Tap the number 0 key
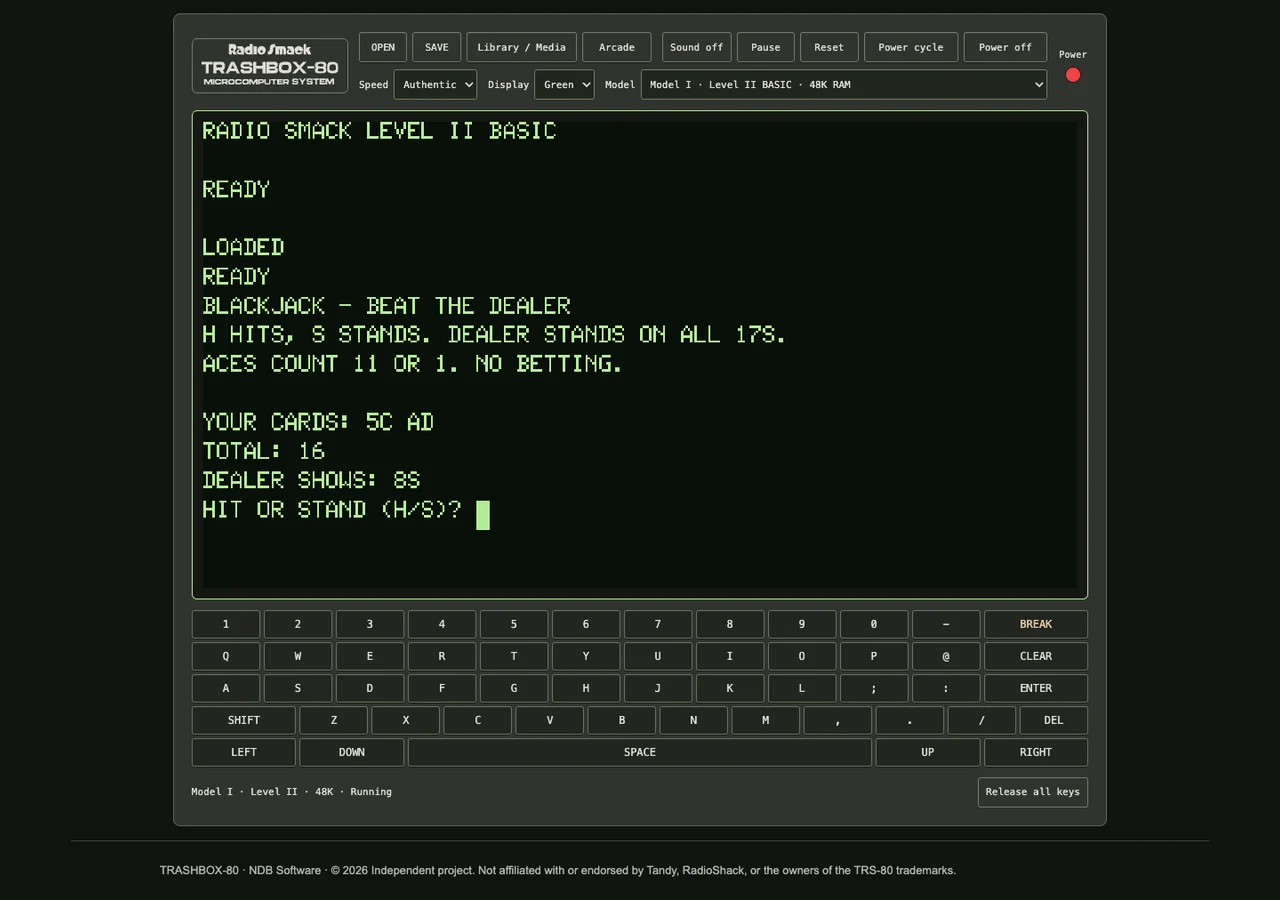1280x900 pixels. tap(874, 624)
